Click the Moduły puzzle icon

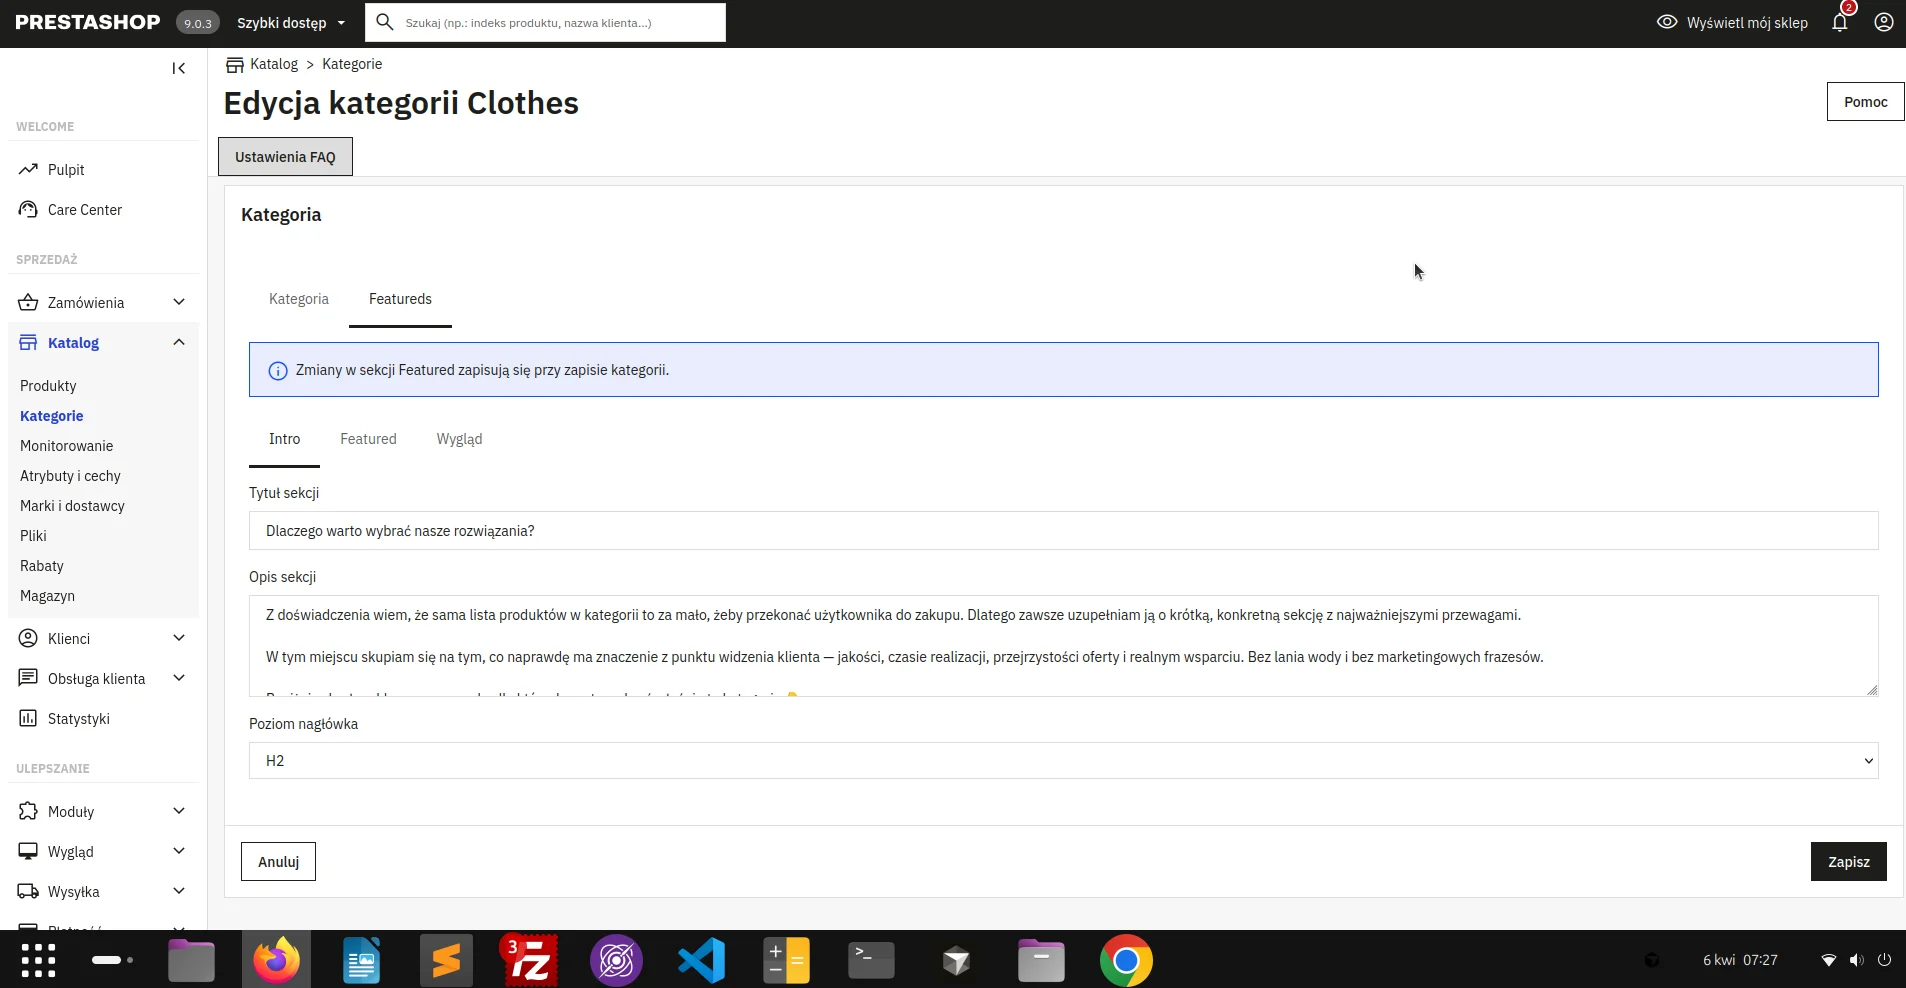tap(28, 811)
